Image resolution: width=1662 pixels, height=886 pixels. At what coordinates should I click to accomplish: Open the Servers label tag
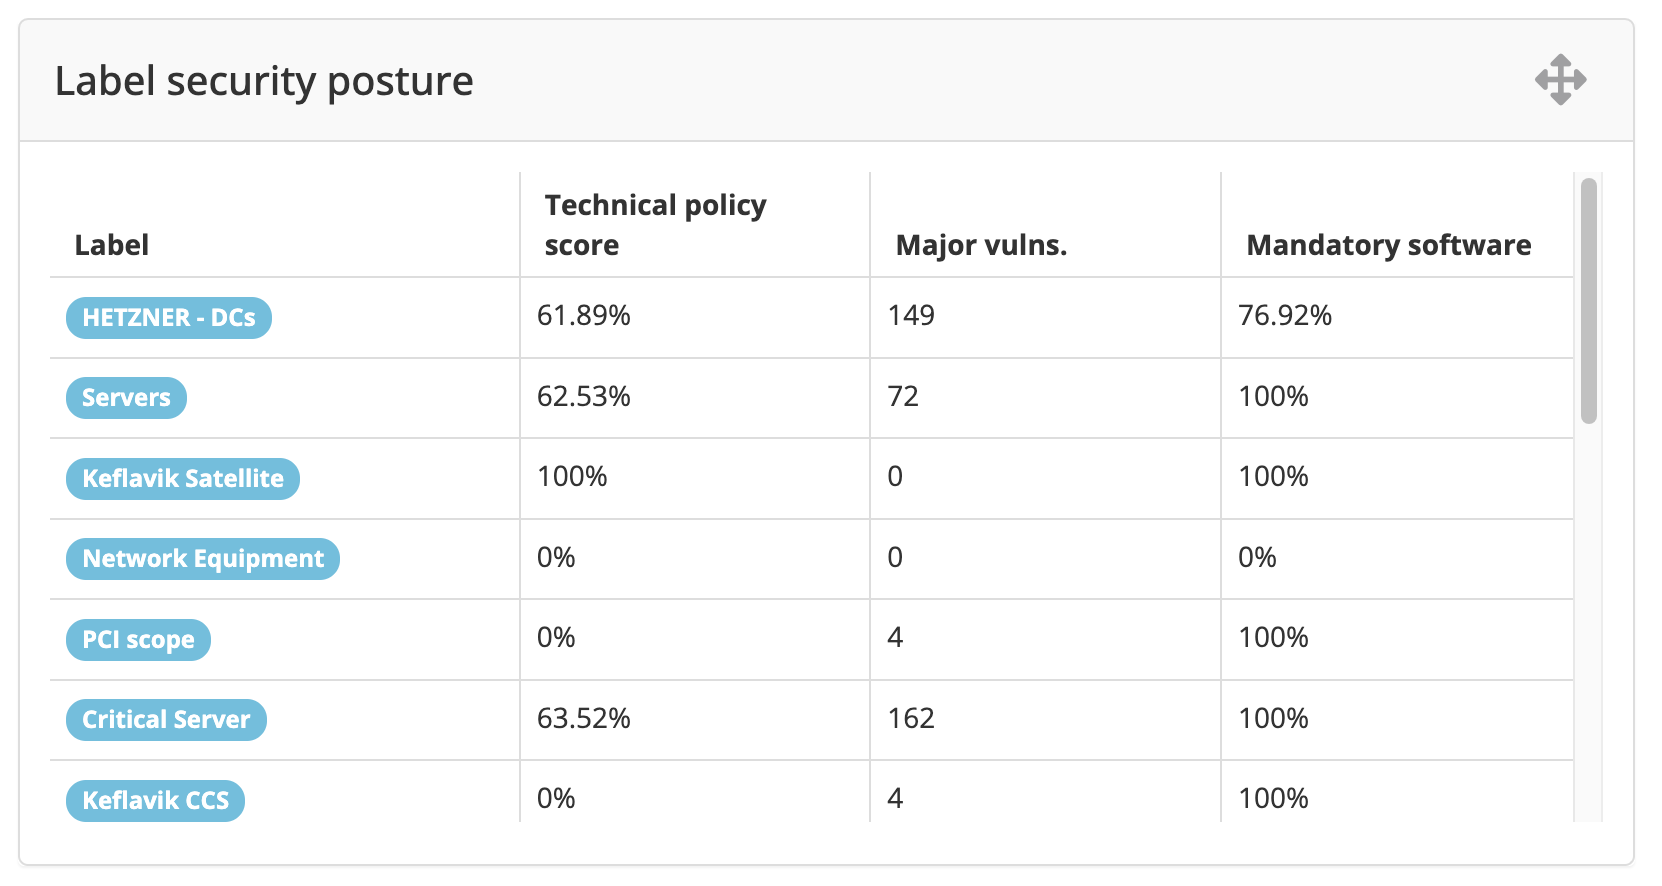pos(126,398)
